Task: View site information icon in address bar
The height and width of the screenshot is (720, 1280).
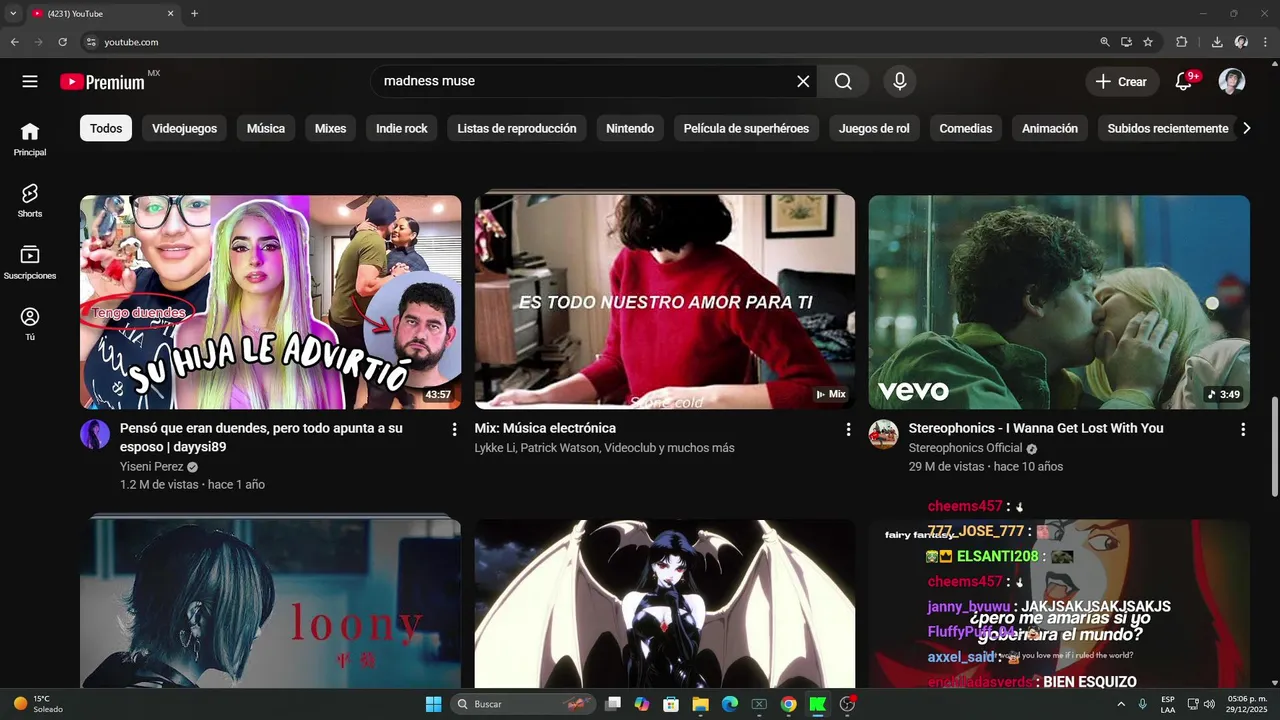Action: 91,42
